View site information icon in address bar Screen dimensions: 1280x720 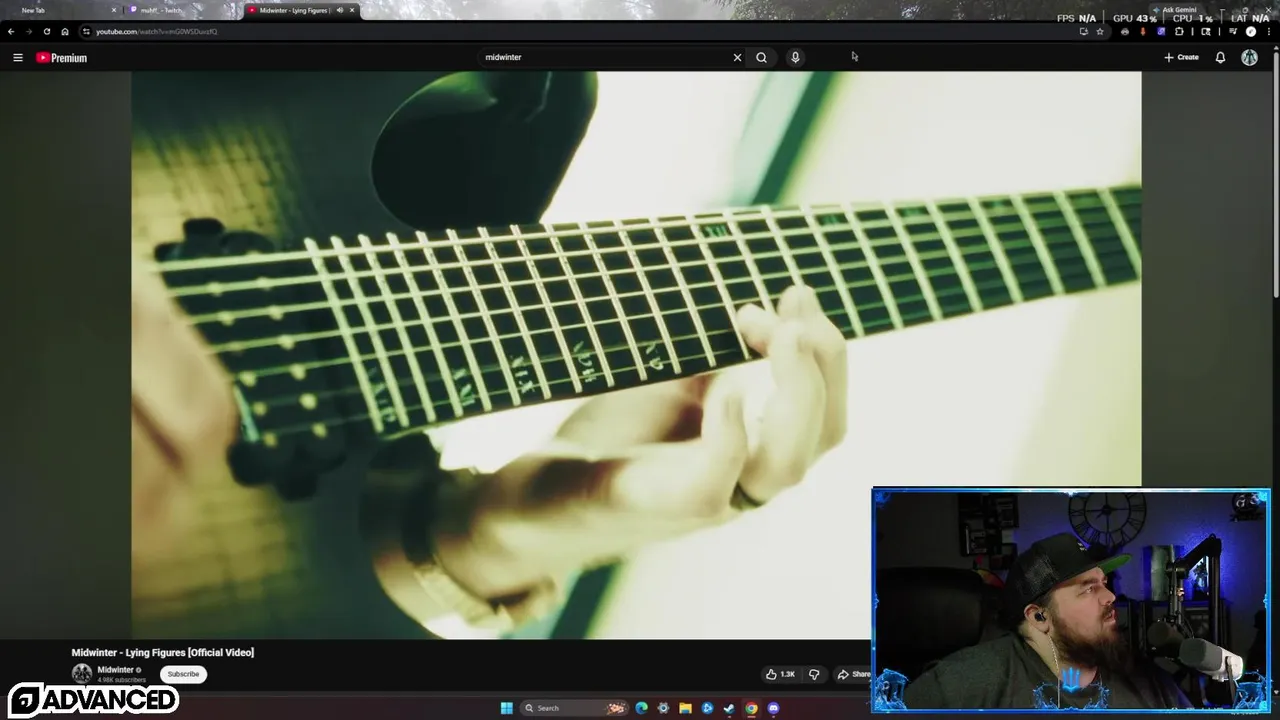click(x=86, y=31)
